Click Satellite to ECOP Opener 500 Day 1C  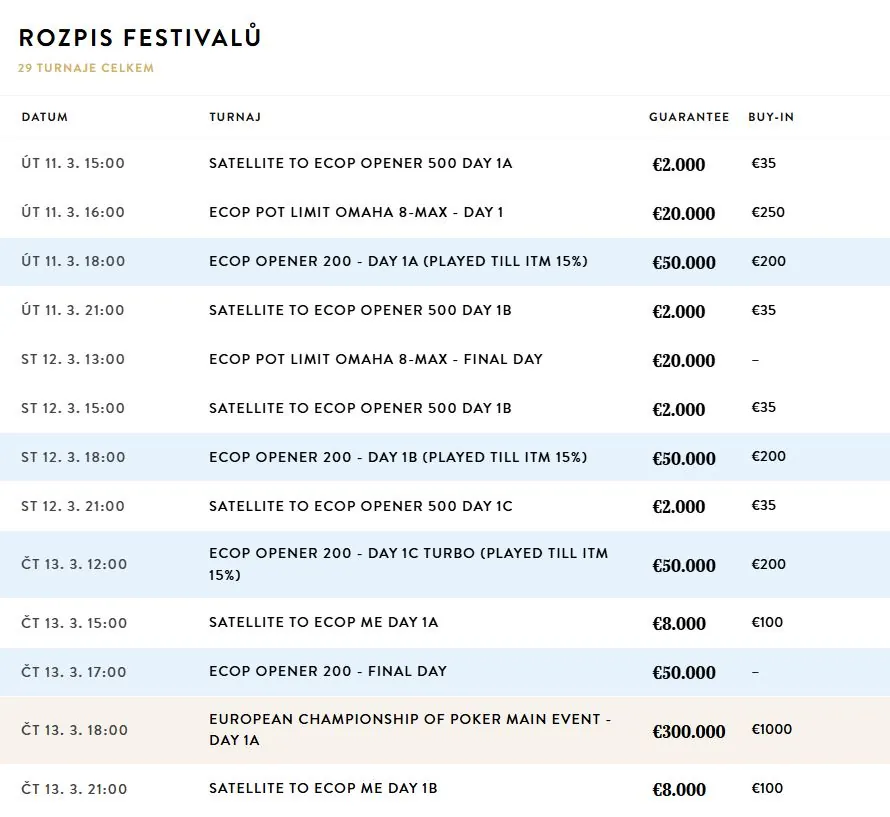pos(445,506)
